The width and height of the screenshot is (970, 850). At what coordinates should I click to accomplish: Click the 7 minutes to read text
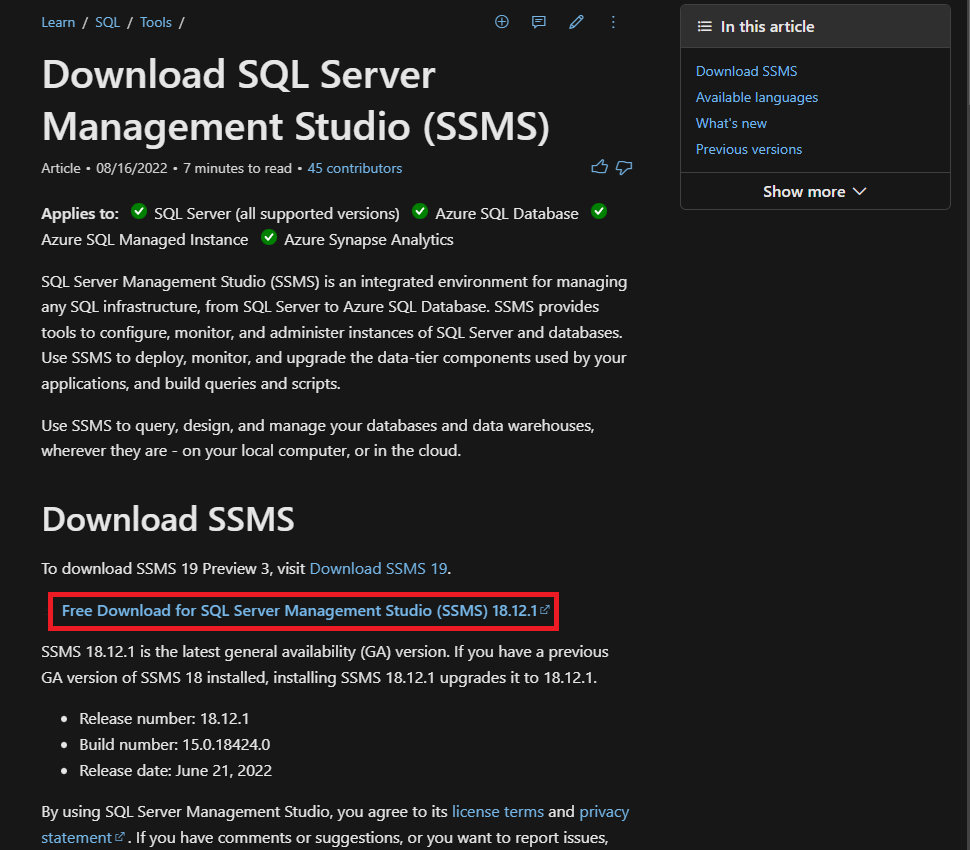[x=237, y=168]
